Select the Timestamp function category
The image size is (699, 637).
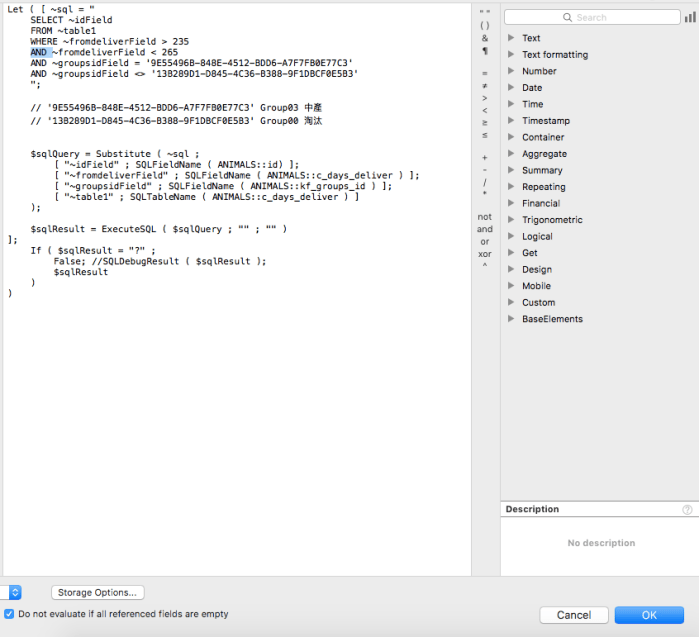click(x=545, y=121)
